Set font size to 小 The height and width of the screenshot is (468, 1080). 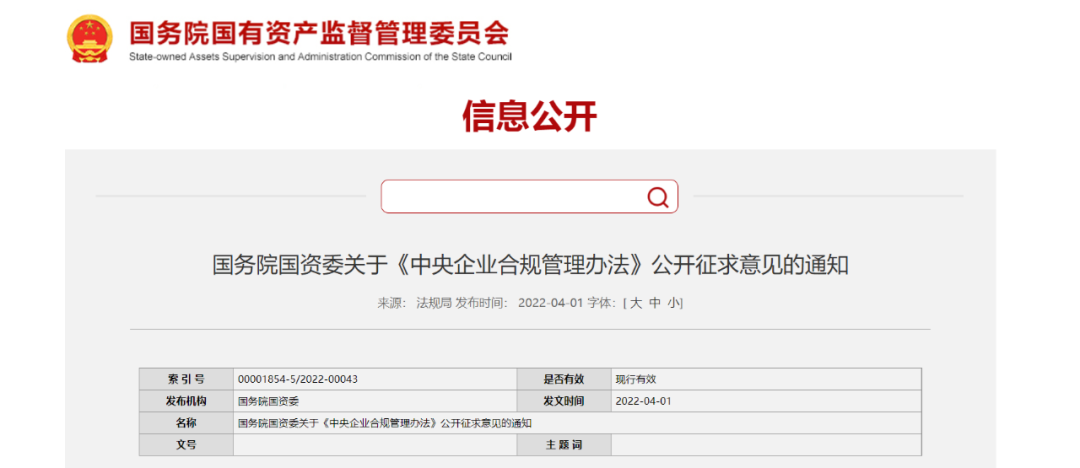(x=674, y=303)
